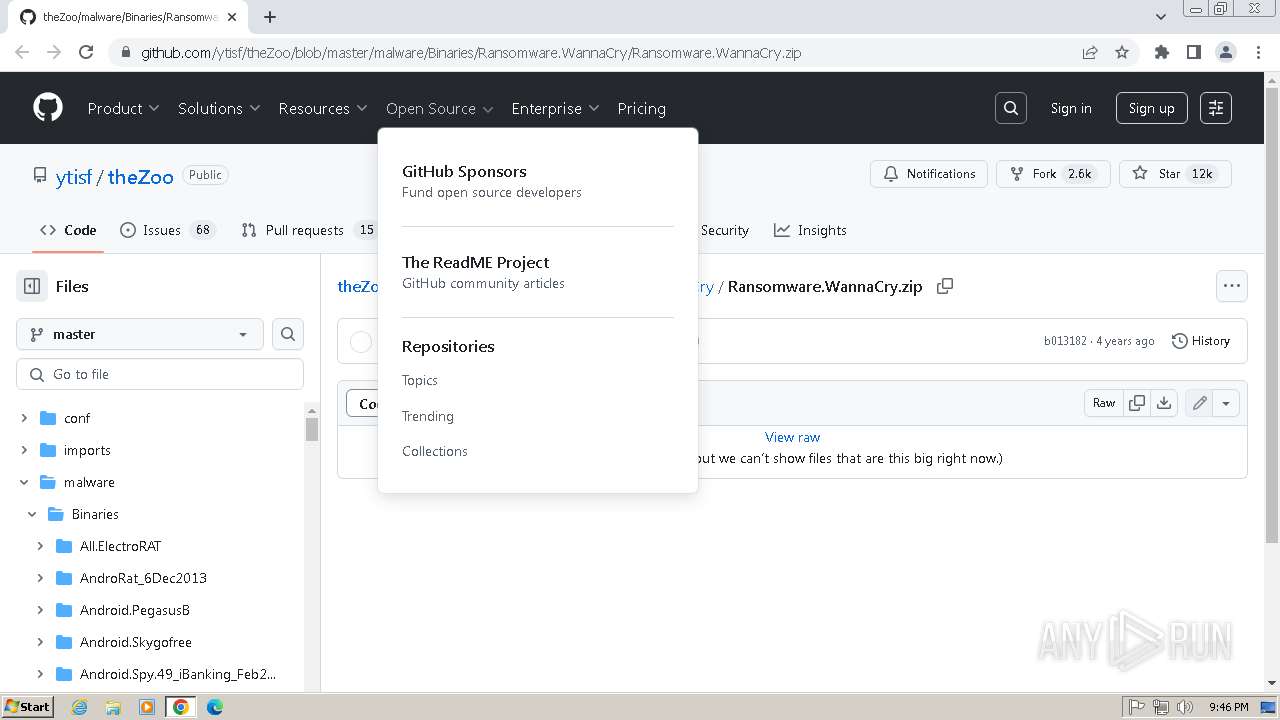
Task: Collapse the malware folder
Action: (25, 482)
